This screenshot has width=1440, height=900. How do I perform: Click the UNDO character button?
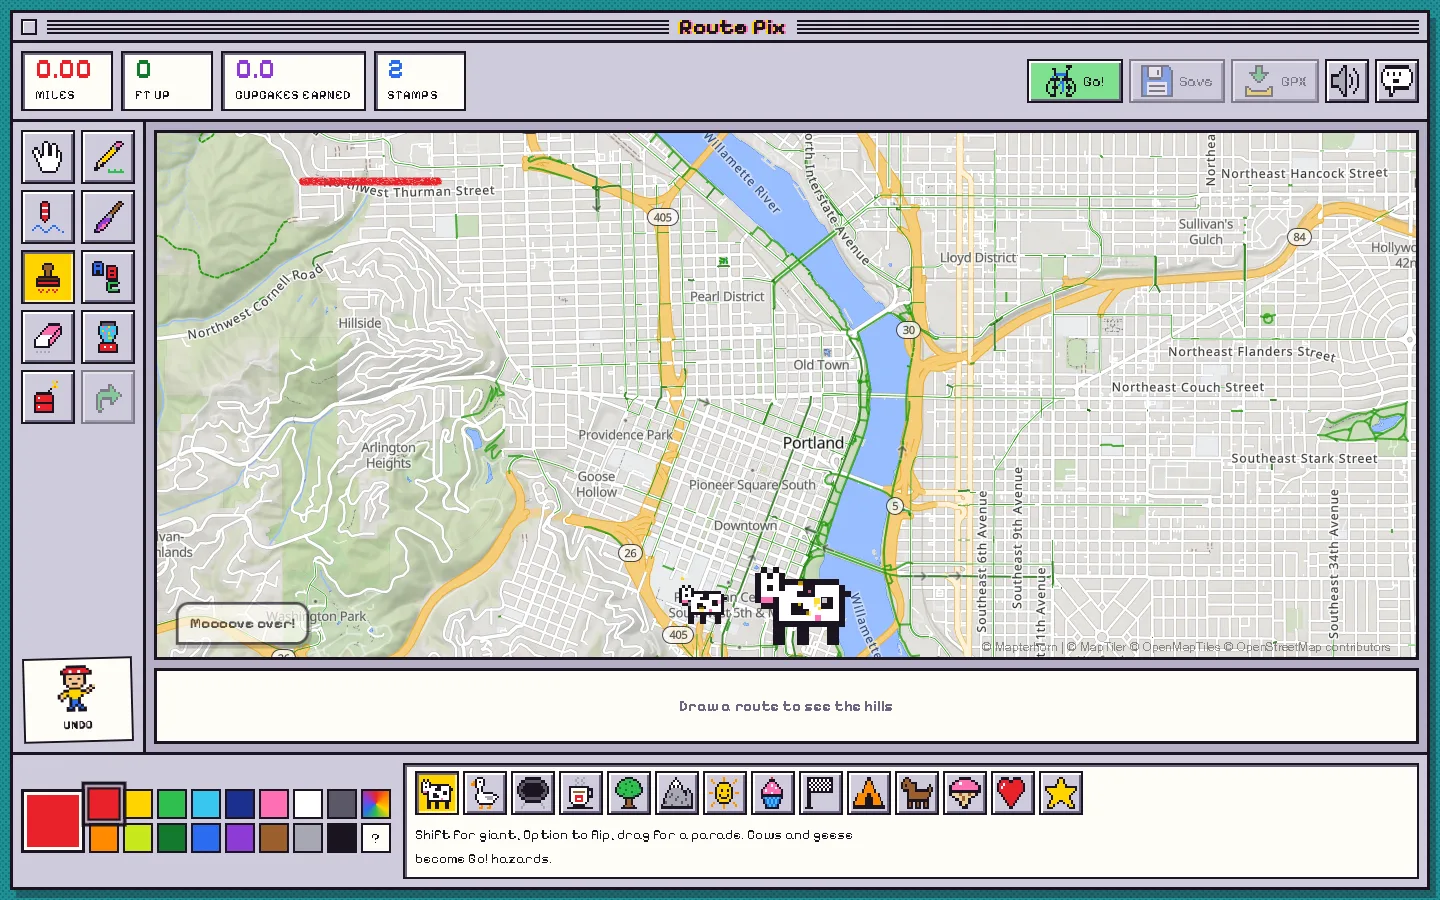click(78, 699)
